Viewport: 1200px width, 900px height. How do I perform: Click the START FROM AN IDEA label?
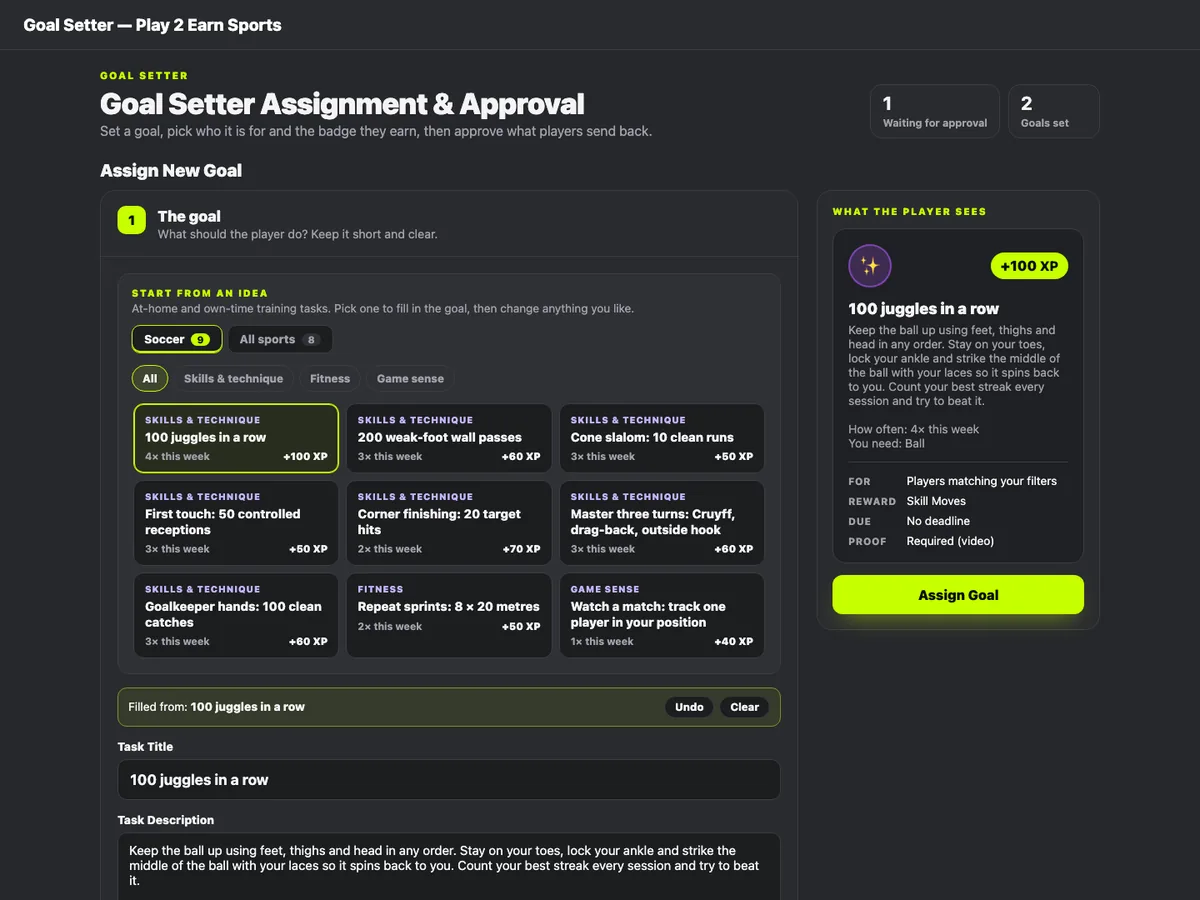coord(200,293)
